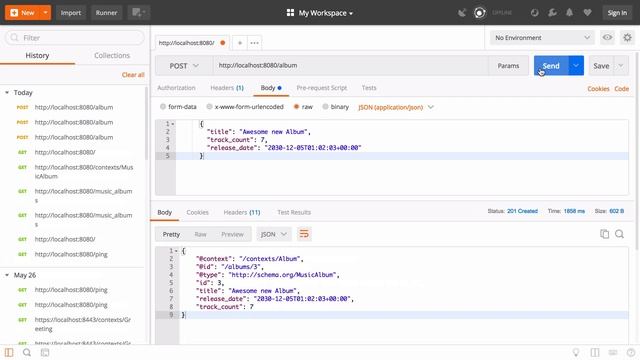Select the x-www-form-urlencoded radio button
The image size is (640, 360).
(x=209, y=107)
